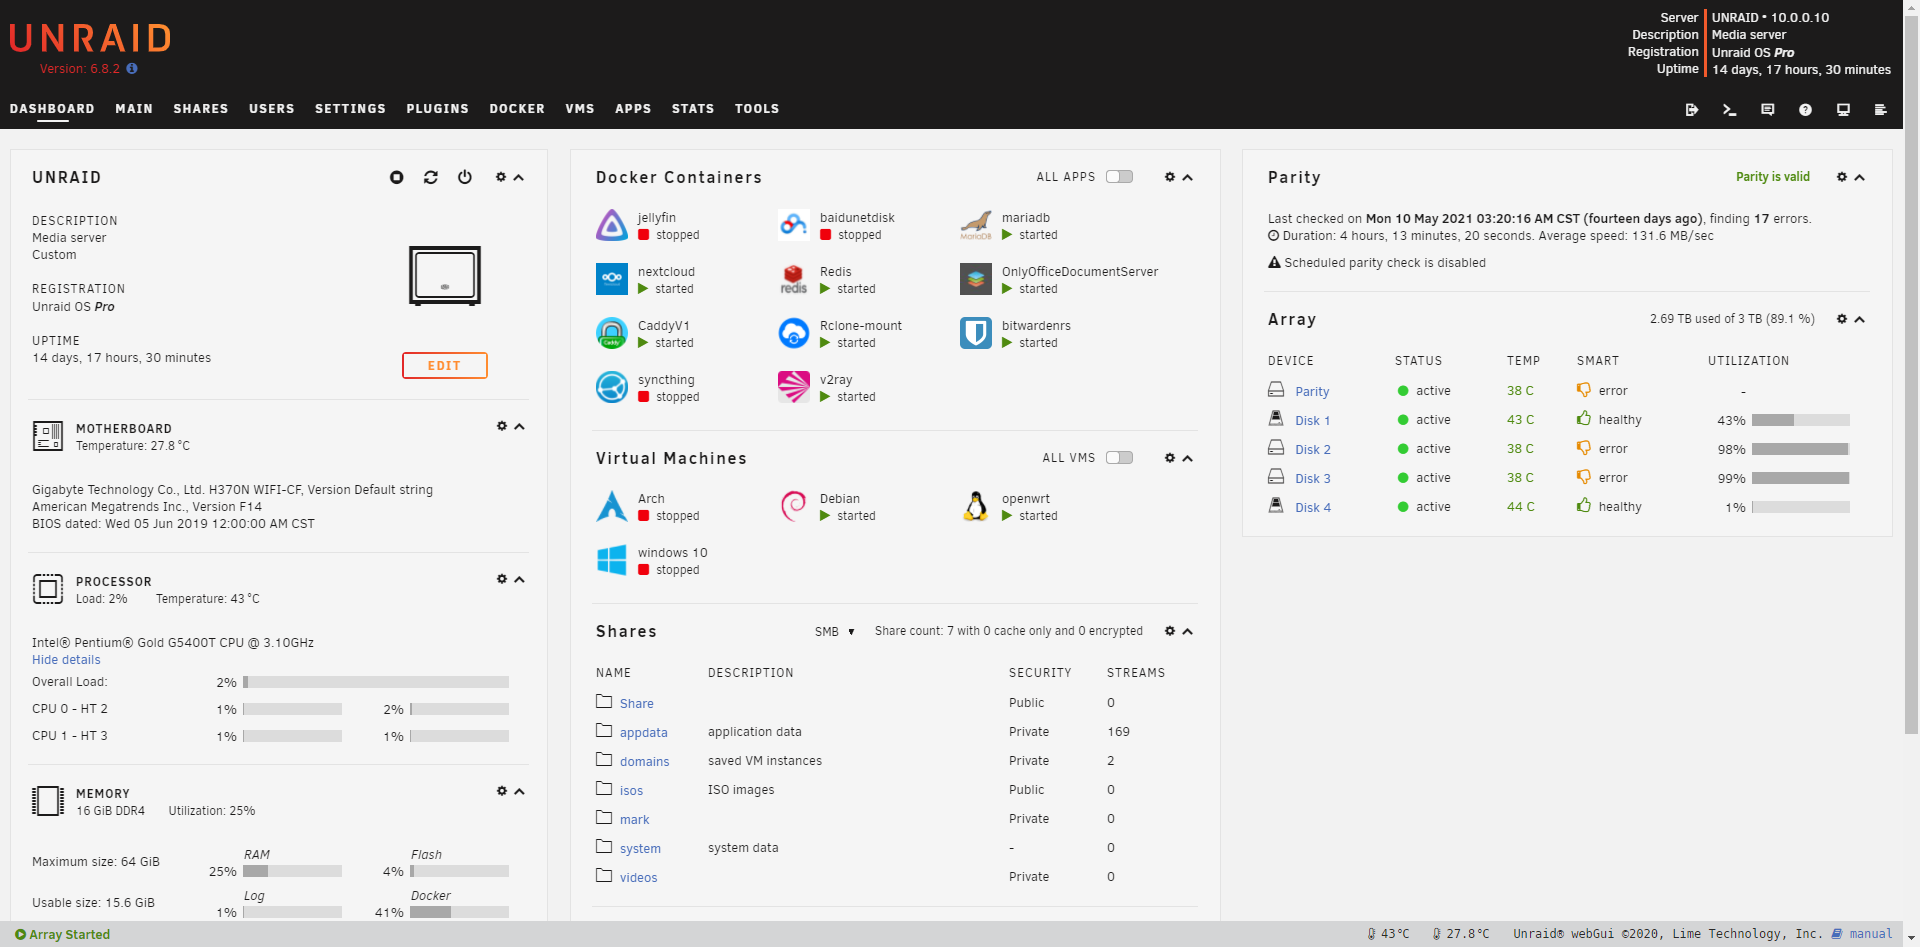
Task: Click the Disk 2 utilization bar
Action: point(1800,450)
